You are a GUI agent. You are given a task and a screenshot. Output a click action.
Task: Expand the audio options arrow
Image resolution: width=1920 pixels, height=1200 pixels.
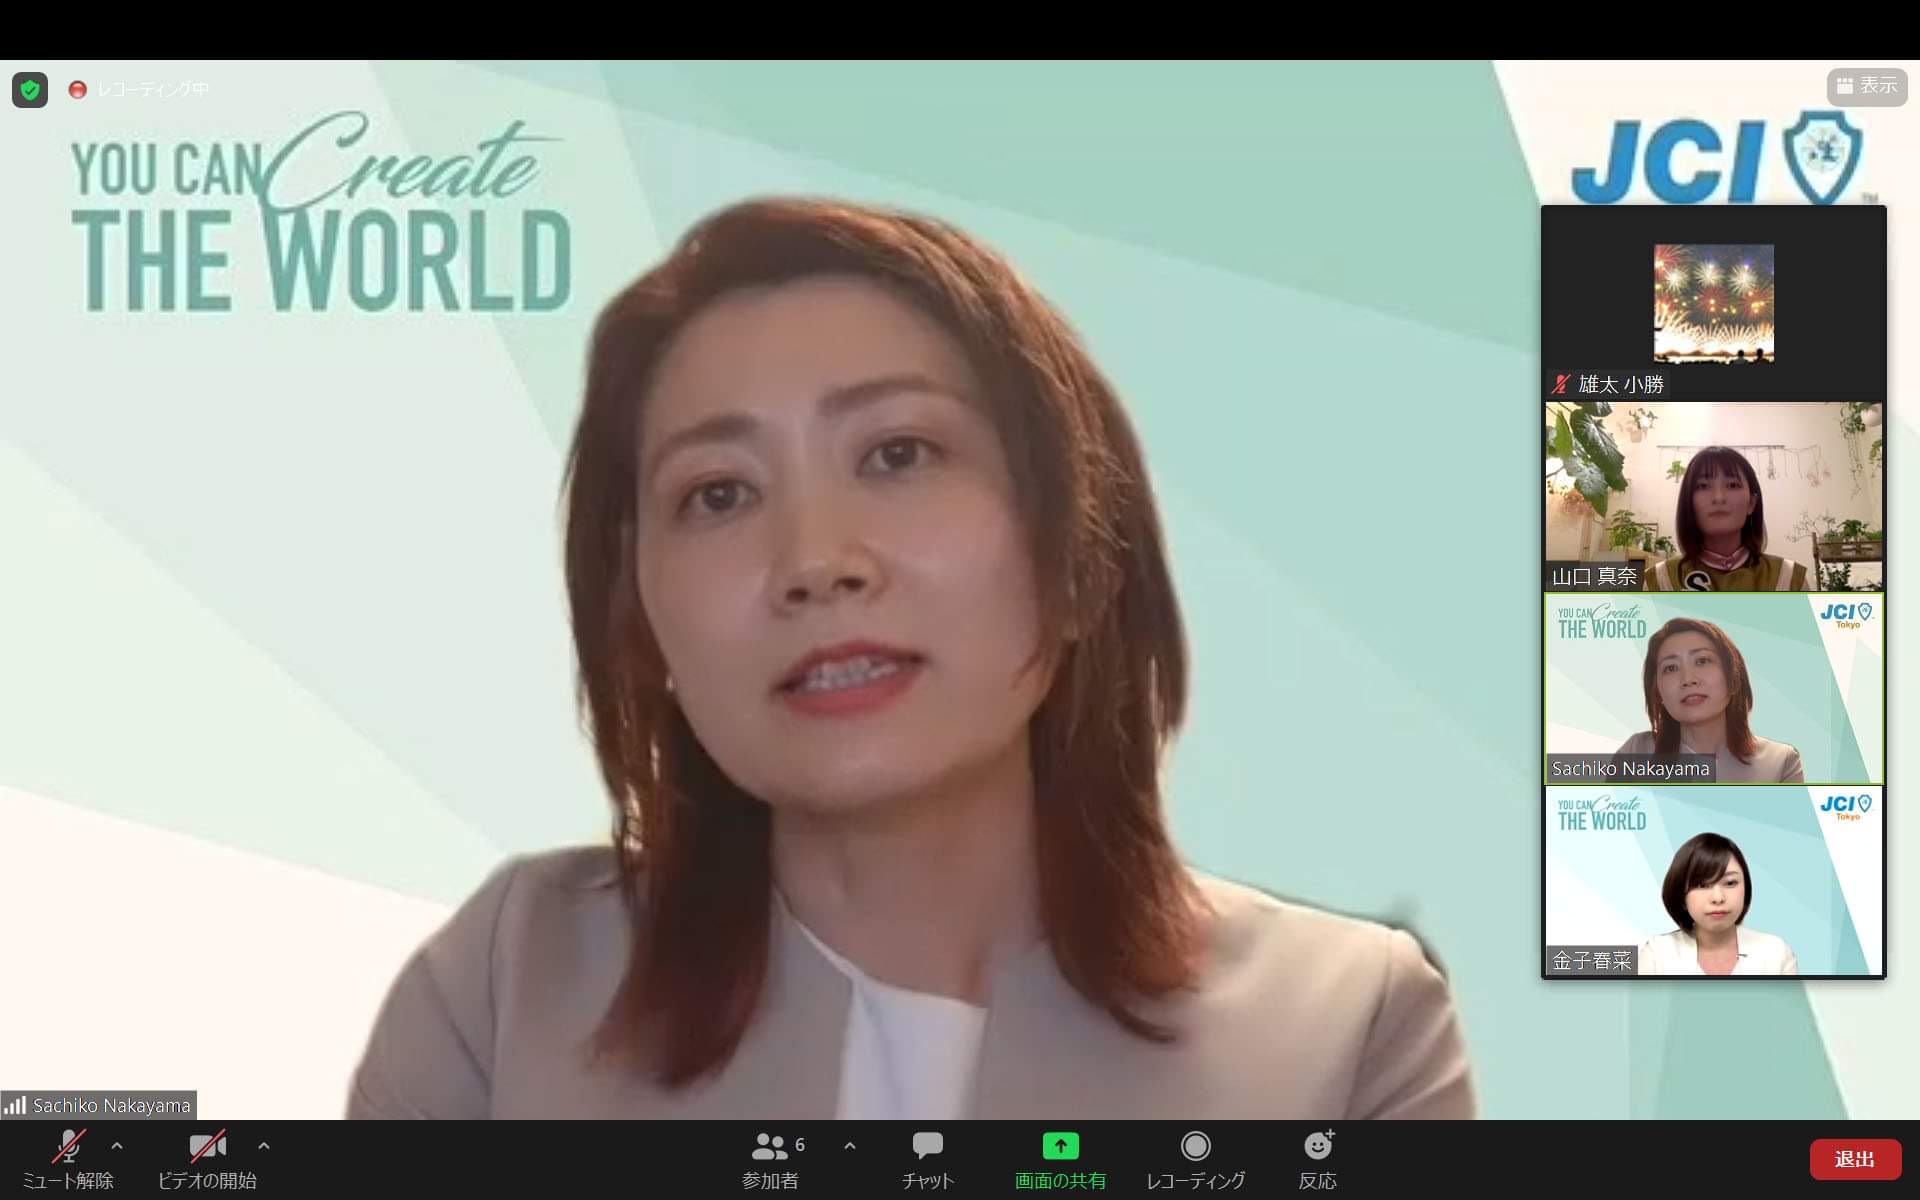click(x=117, y=1146)
